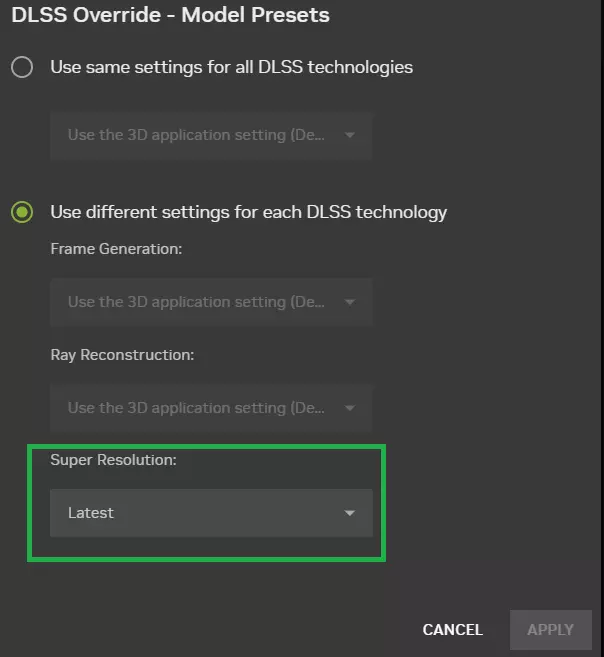Click the "Use different settings for each DLSS technology" label
Screen dimensions: 604x657
point(248,212)
